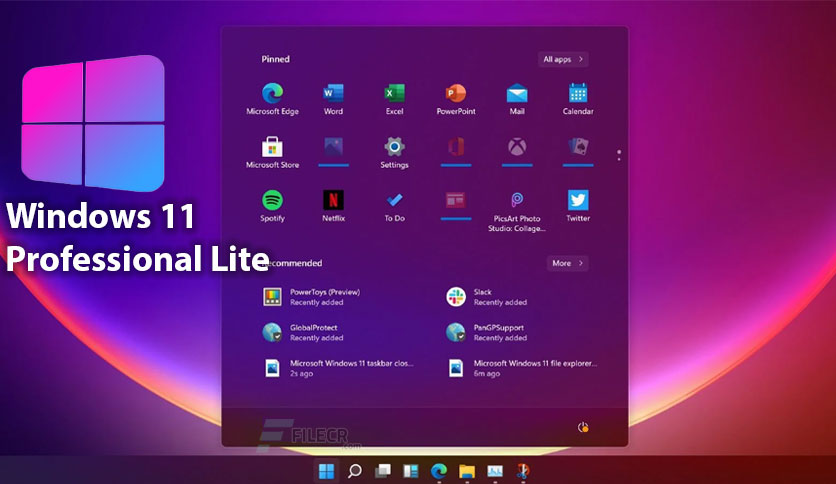This screenshot has width=836, height=484.
Task: Click the pinned apps page dots indicator
Action: [619, 155]
